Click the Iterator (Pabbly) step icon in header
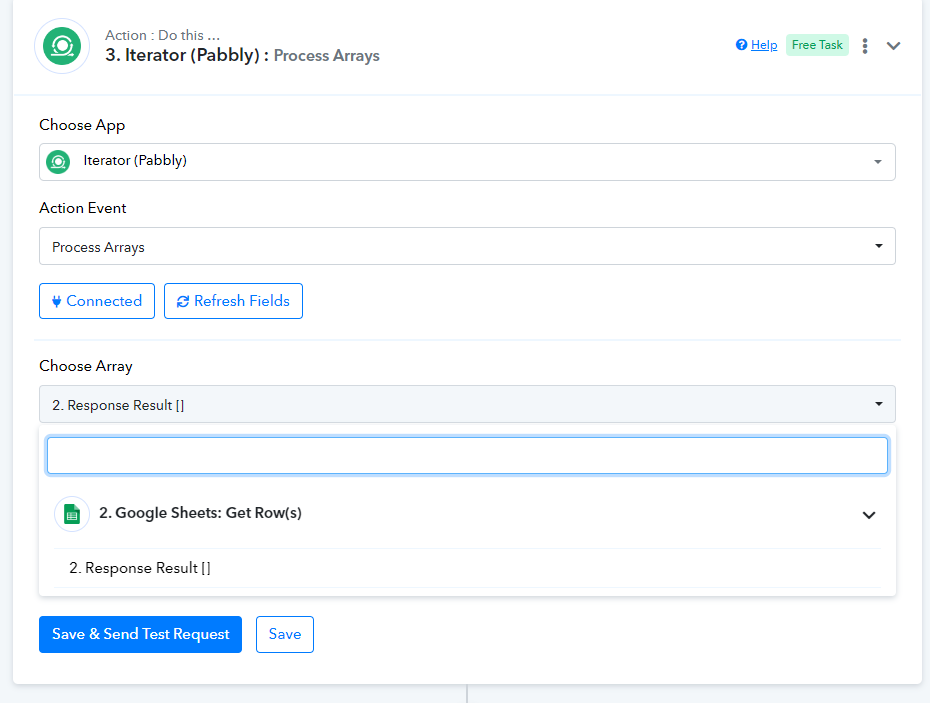 [62, 46]
